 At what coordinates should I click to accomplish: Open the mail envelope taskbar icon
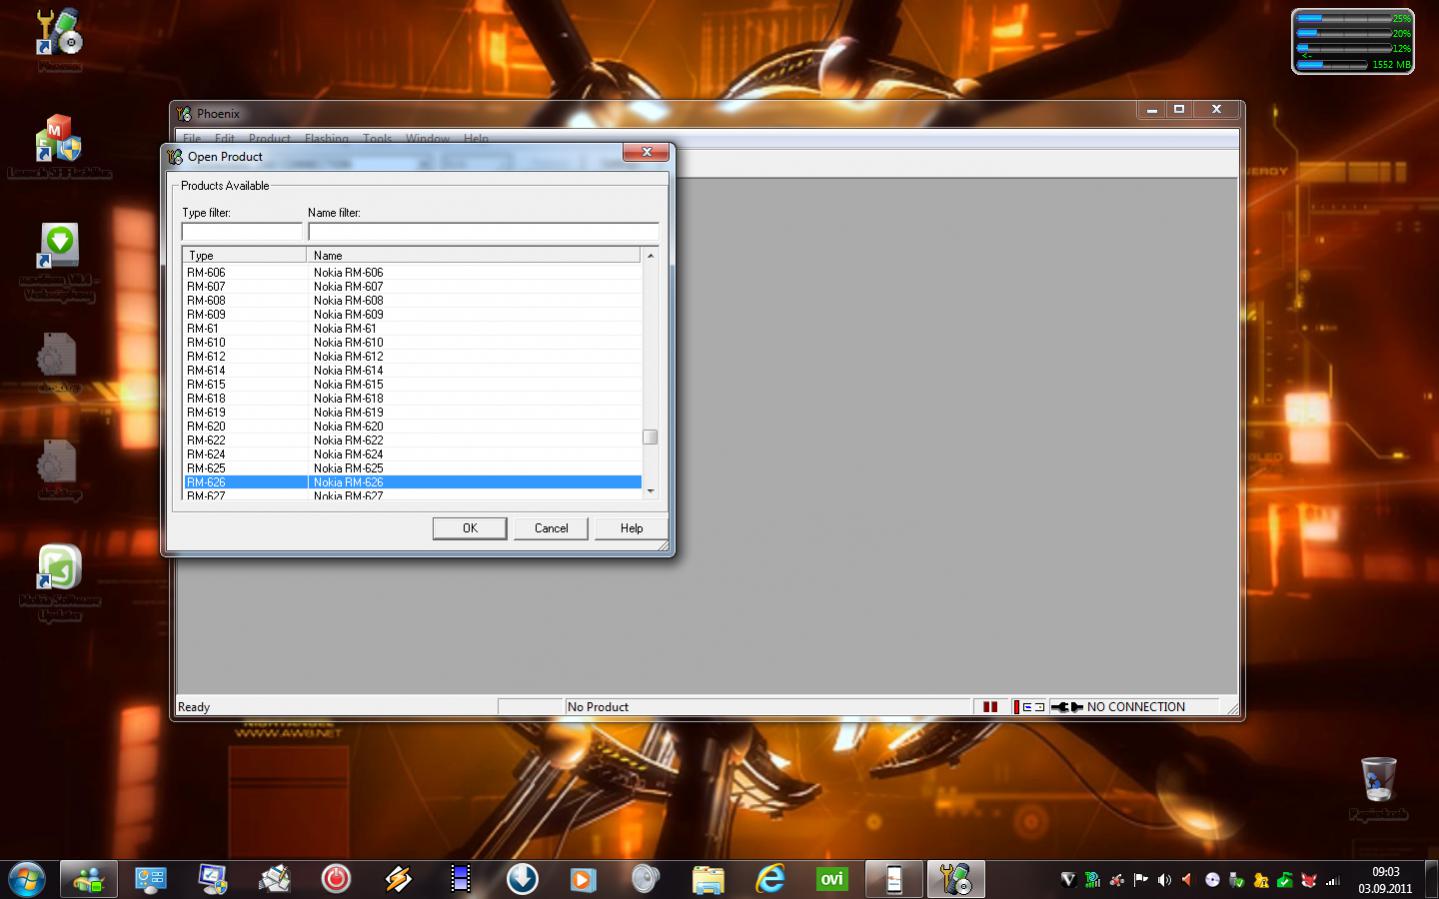pos(274,879)
